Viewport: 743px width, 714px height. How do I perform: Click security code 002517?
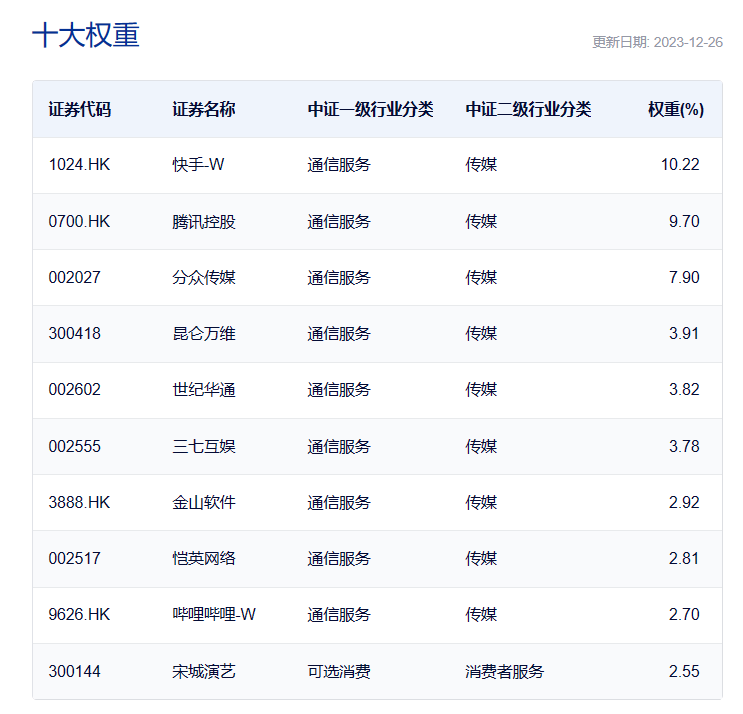pos(74,559)
